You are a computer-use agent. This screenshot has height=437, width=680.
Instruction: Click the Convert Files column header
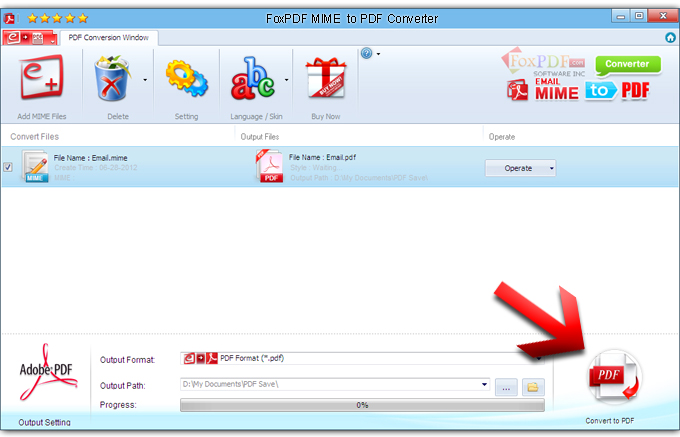tap(35, 137)
